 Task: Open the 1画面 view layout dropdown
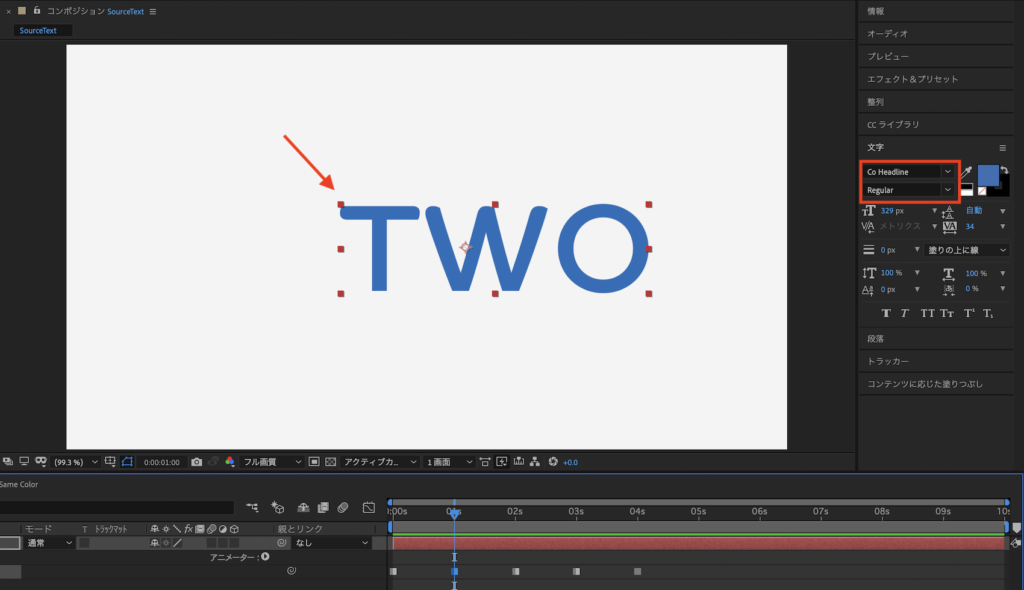449,462
